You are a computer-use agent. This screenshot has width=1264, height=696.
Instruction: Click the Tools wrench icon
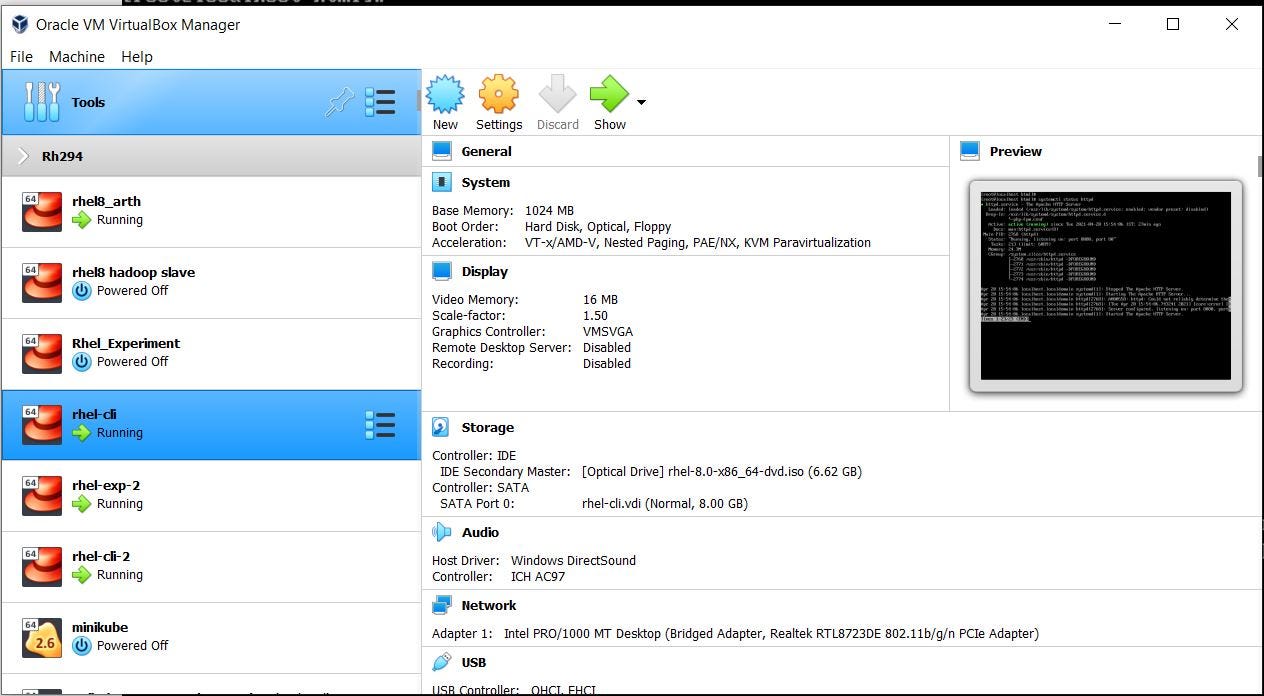(x=41, y=102)
